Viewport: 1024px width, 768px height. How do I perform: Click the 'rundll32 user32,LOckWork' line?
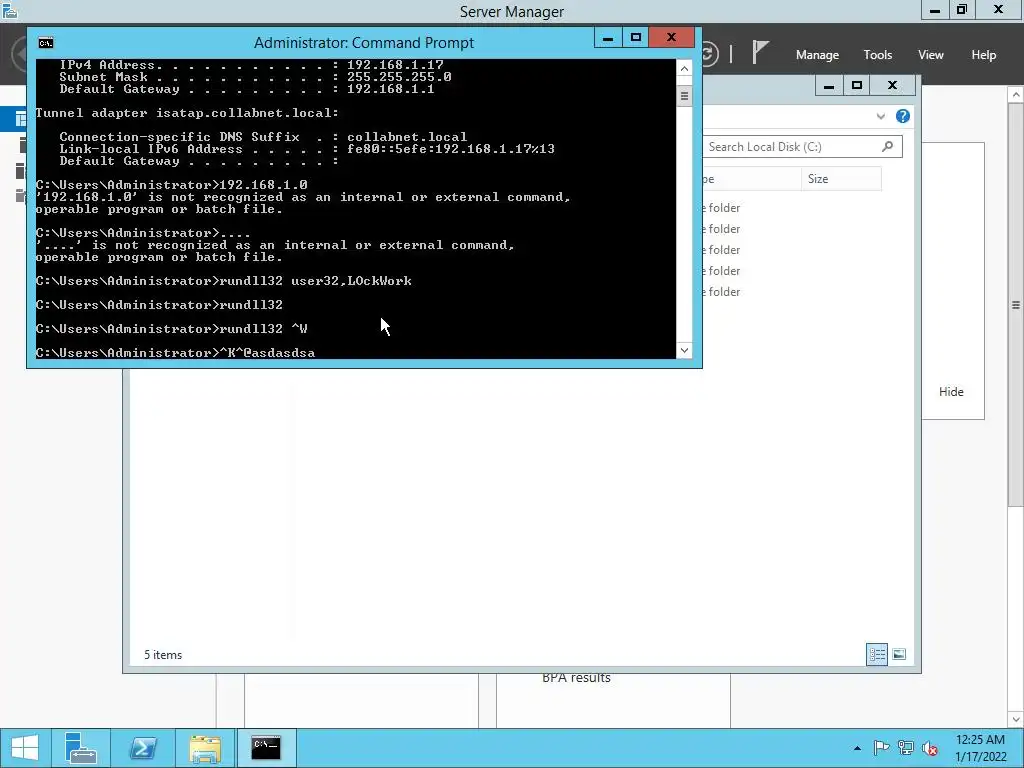tap(223, 281)
